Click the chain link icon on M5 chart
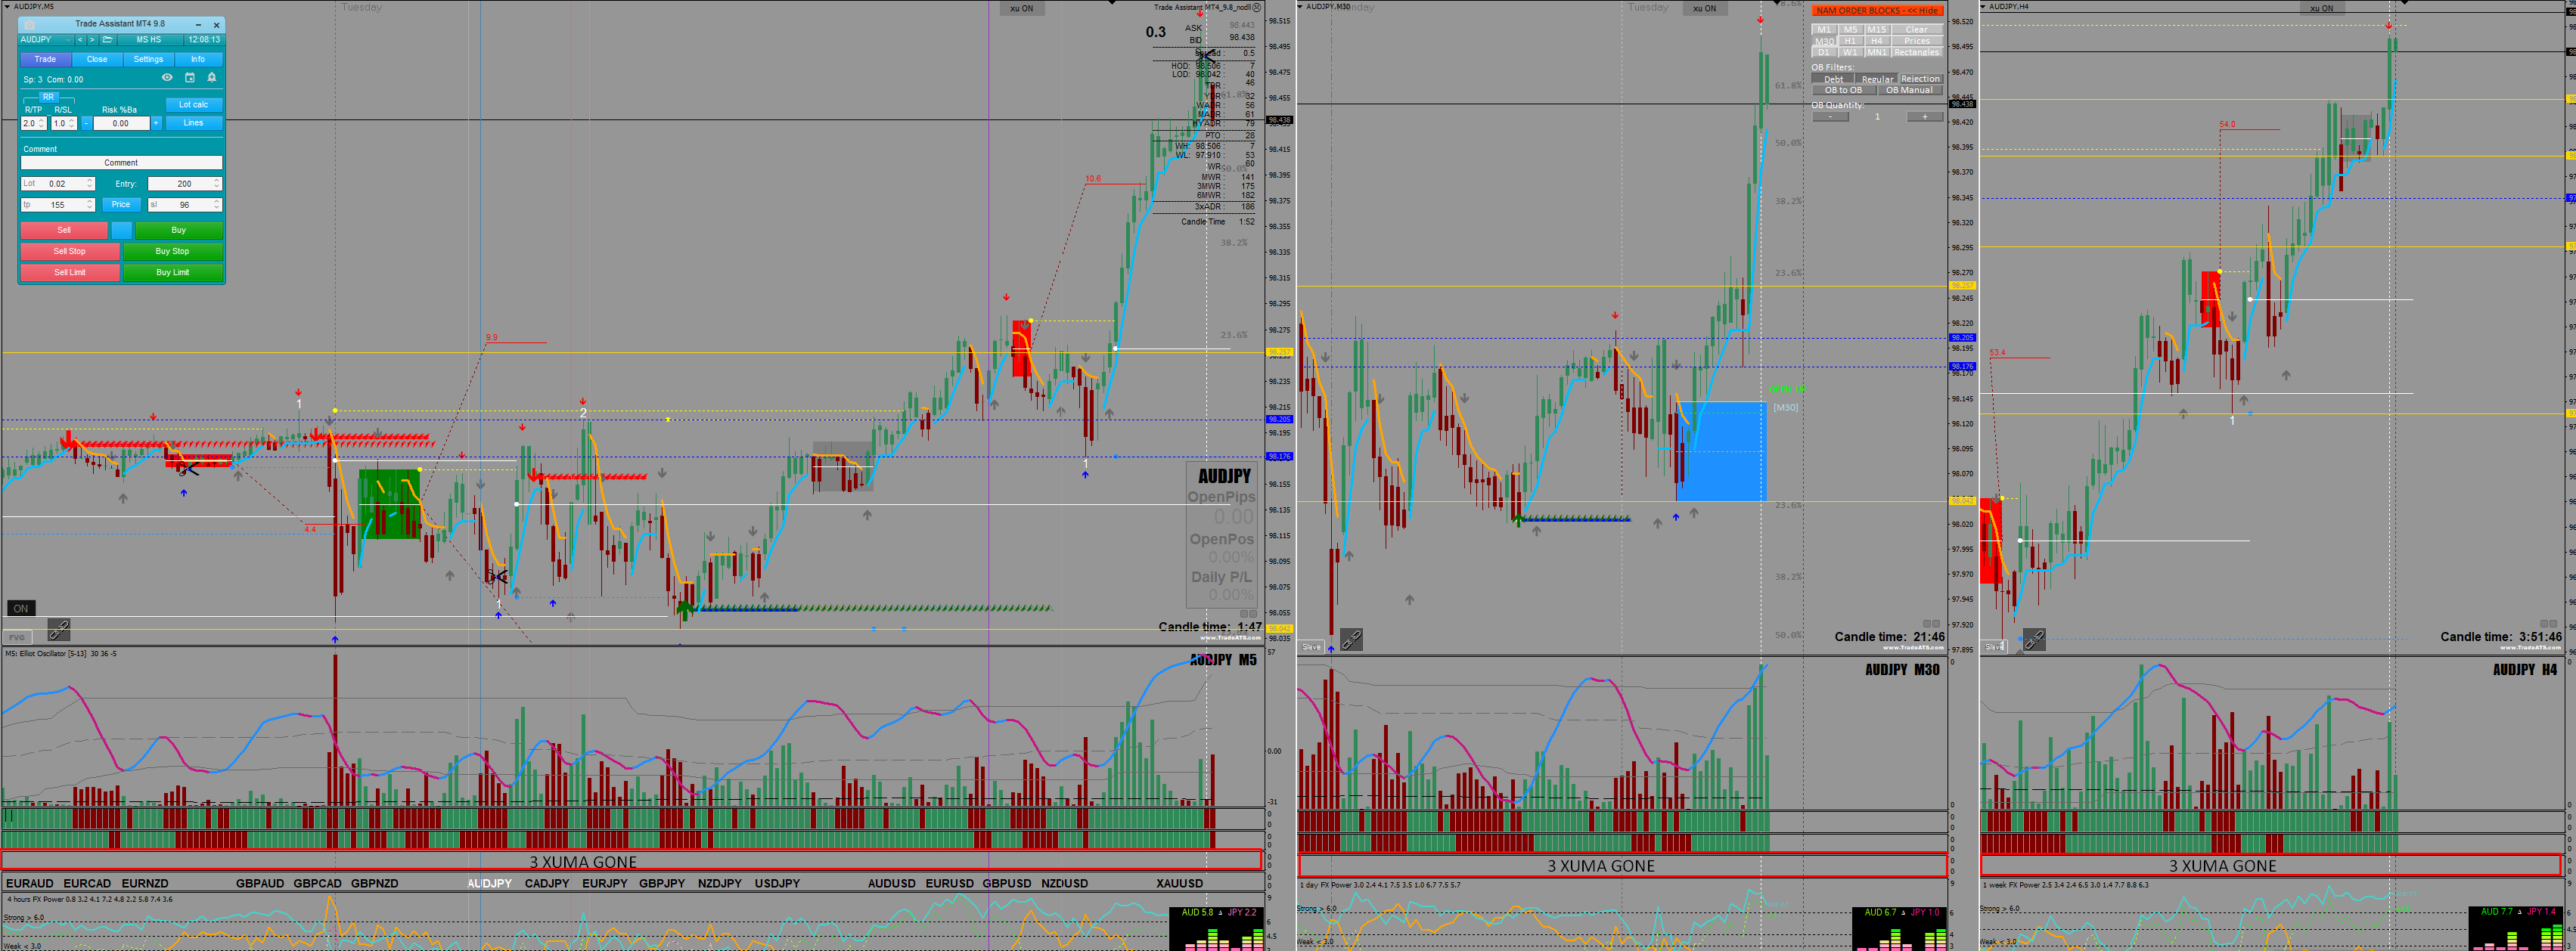The height and width of the screenshot is (951, 2576). 59,630
